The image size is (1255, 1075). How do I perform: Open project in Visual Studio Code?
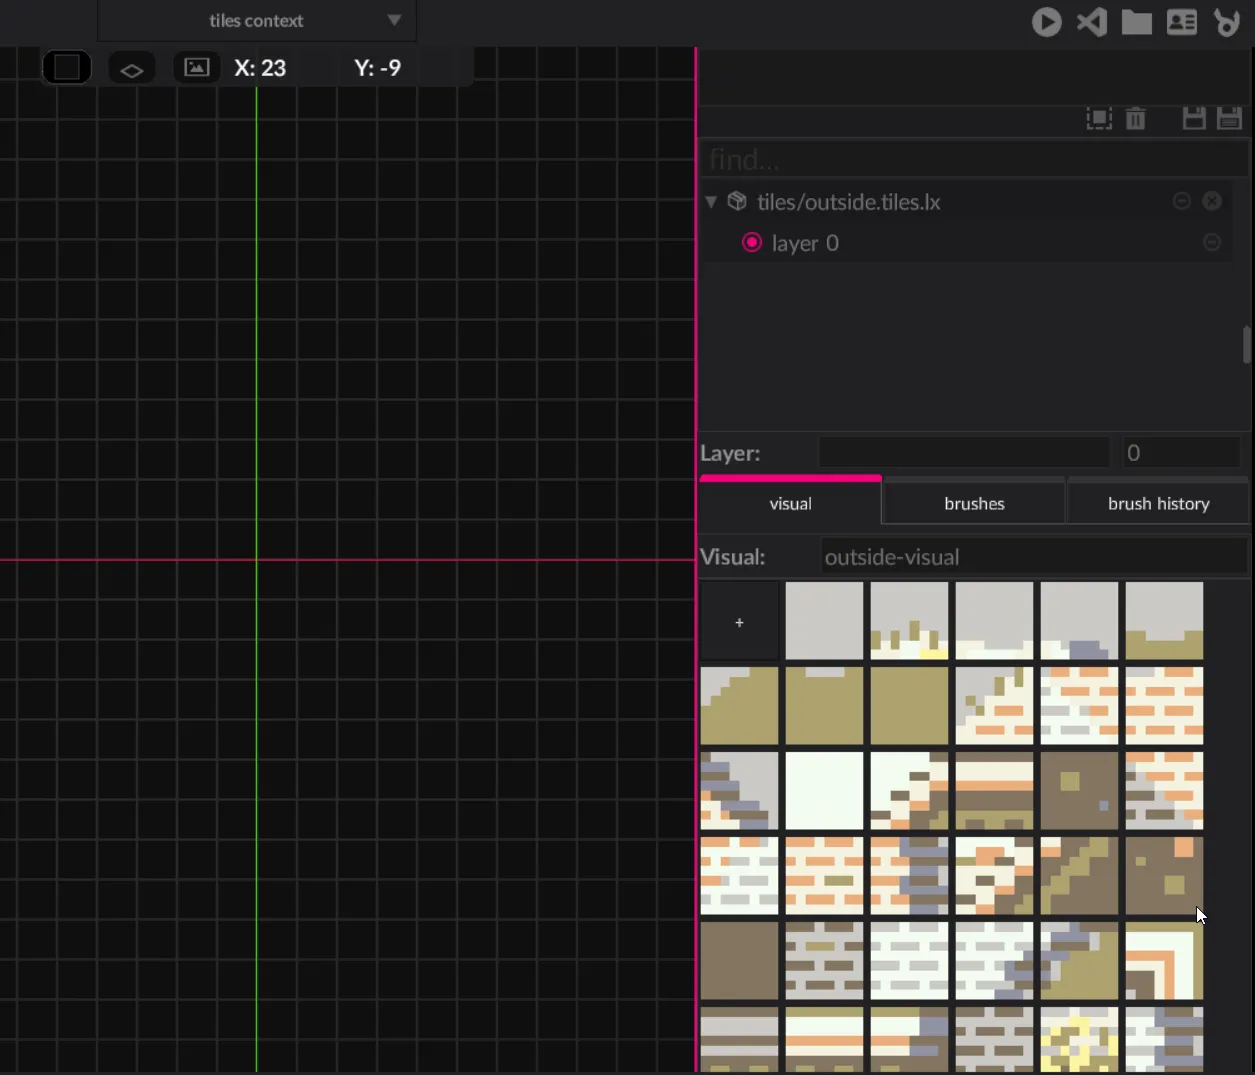coord(1091,22)
